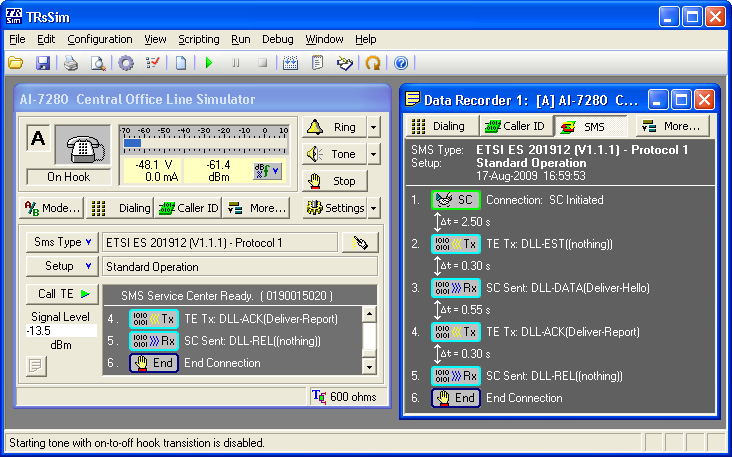Switch to Dialing tab in Data Recorder
Screen dimensions: 732x457
(442, 126)
